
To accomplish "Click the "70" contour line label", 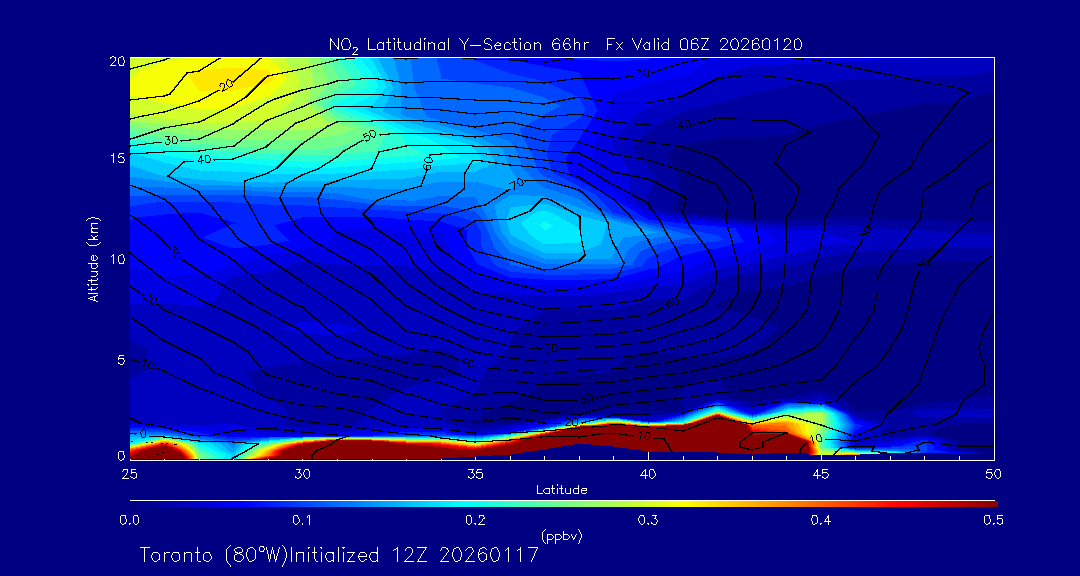I will 517,183.
